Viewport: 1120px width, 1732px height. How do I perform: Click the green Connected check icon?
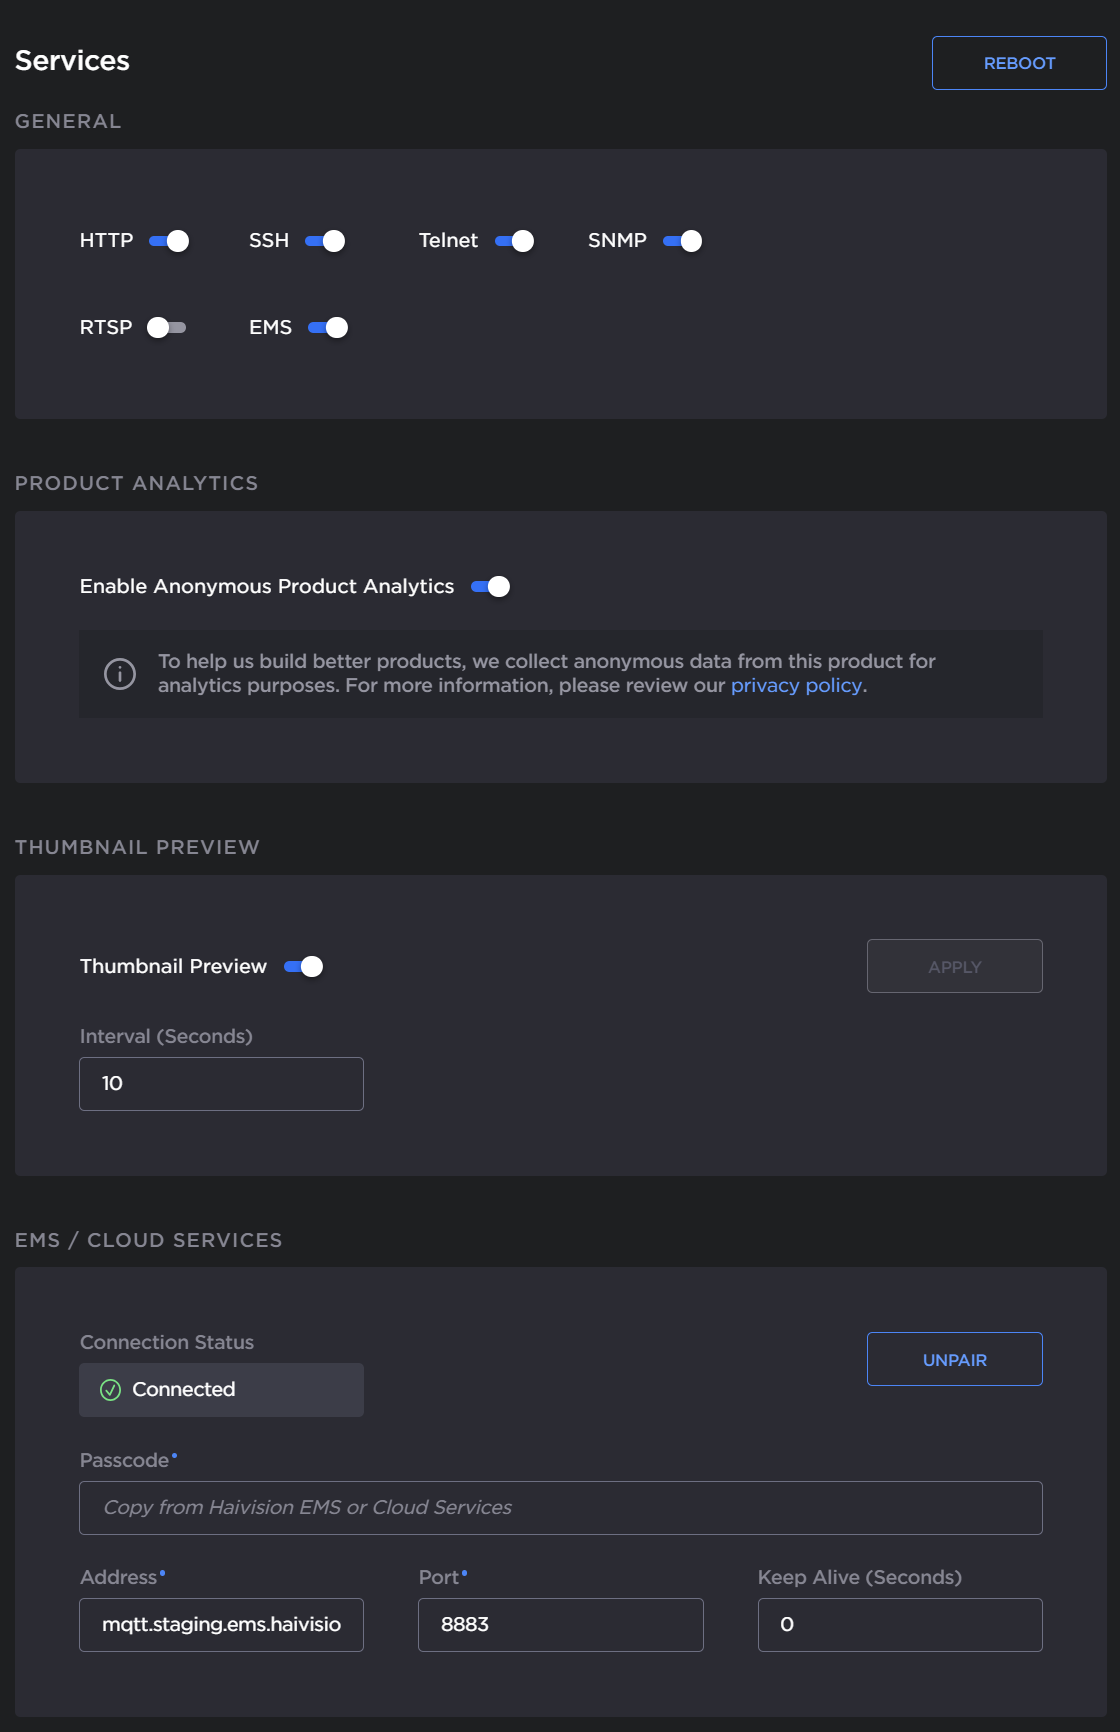coord(111,1390)
